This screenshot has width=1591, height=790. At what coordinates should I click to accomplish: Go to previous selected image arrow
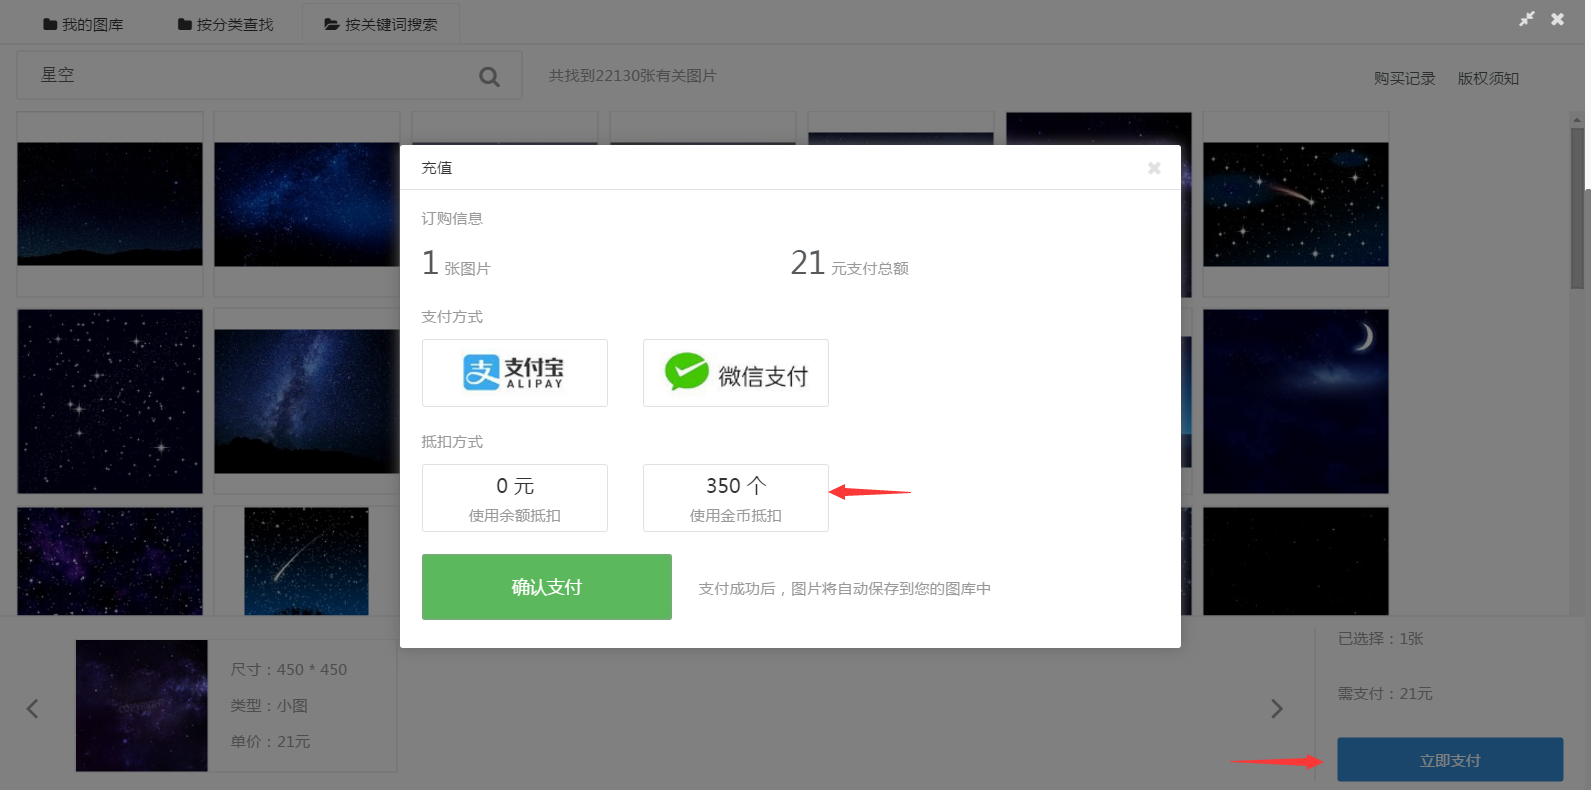click(32, 709)
